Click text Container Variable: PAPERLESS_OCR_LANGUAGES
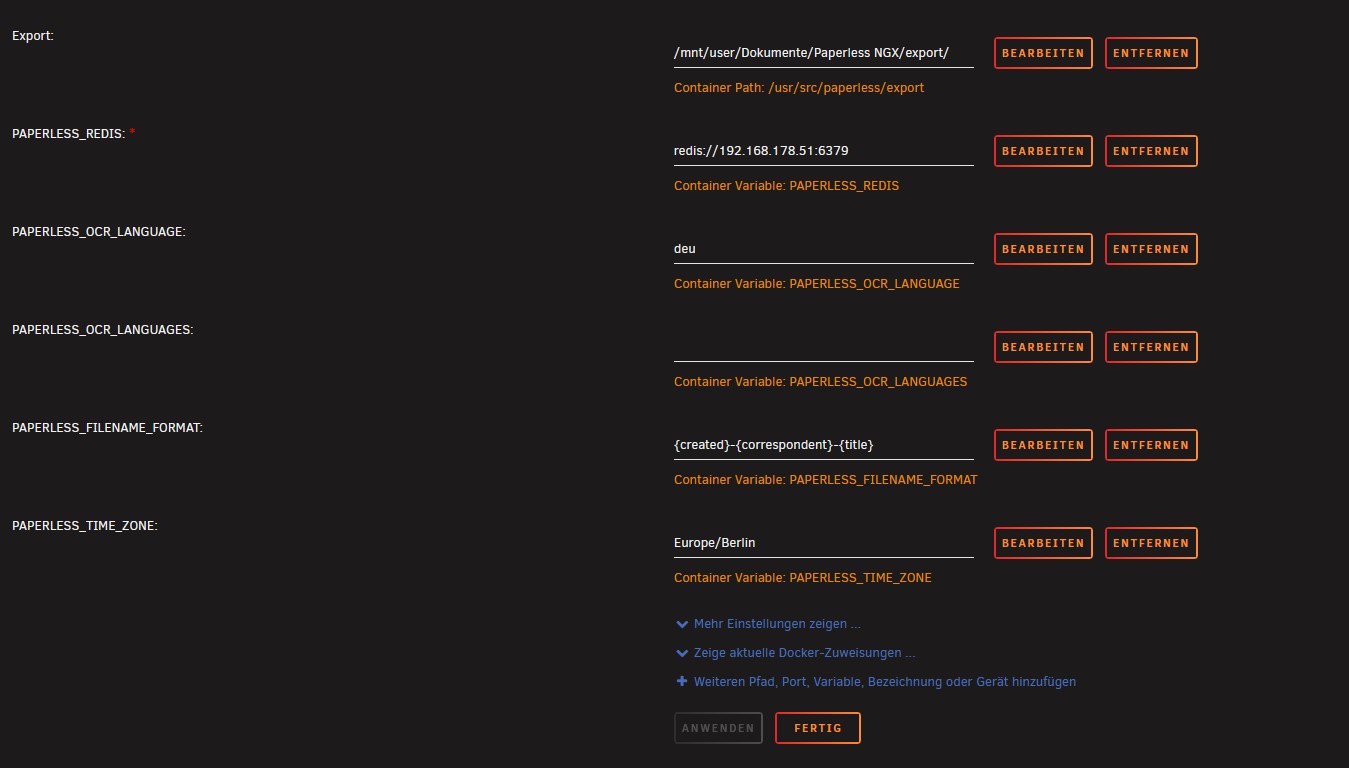The width and height of the screenshot is (1349, 768). 820,382
